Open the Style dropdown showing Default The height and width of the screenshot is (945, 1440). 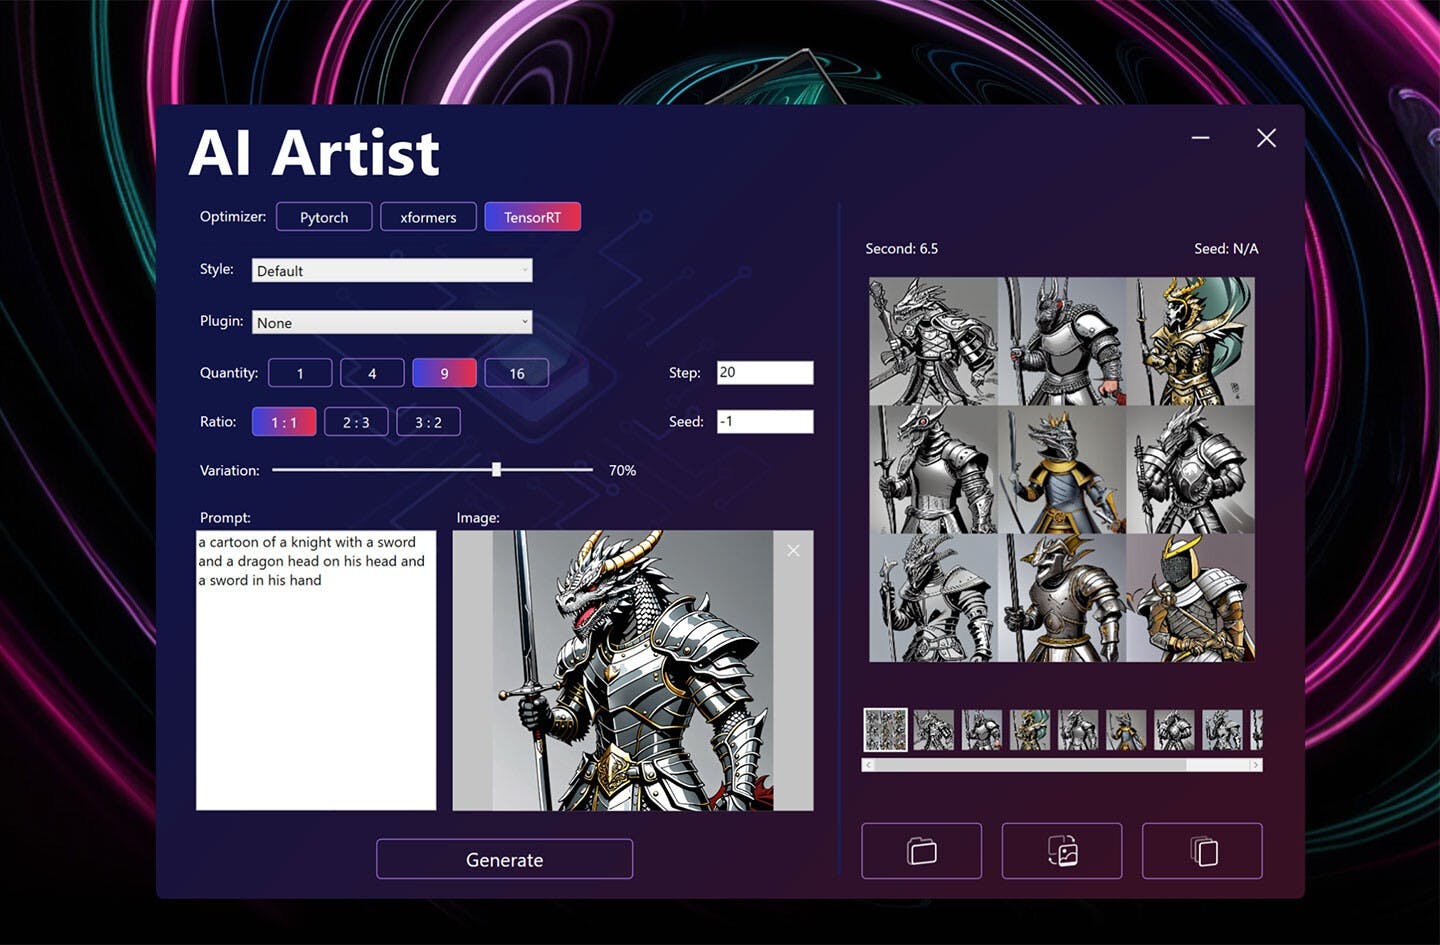click(x=392, y=270)
